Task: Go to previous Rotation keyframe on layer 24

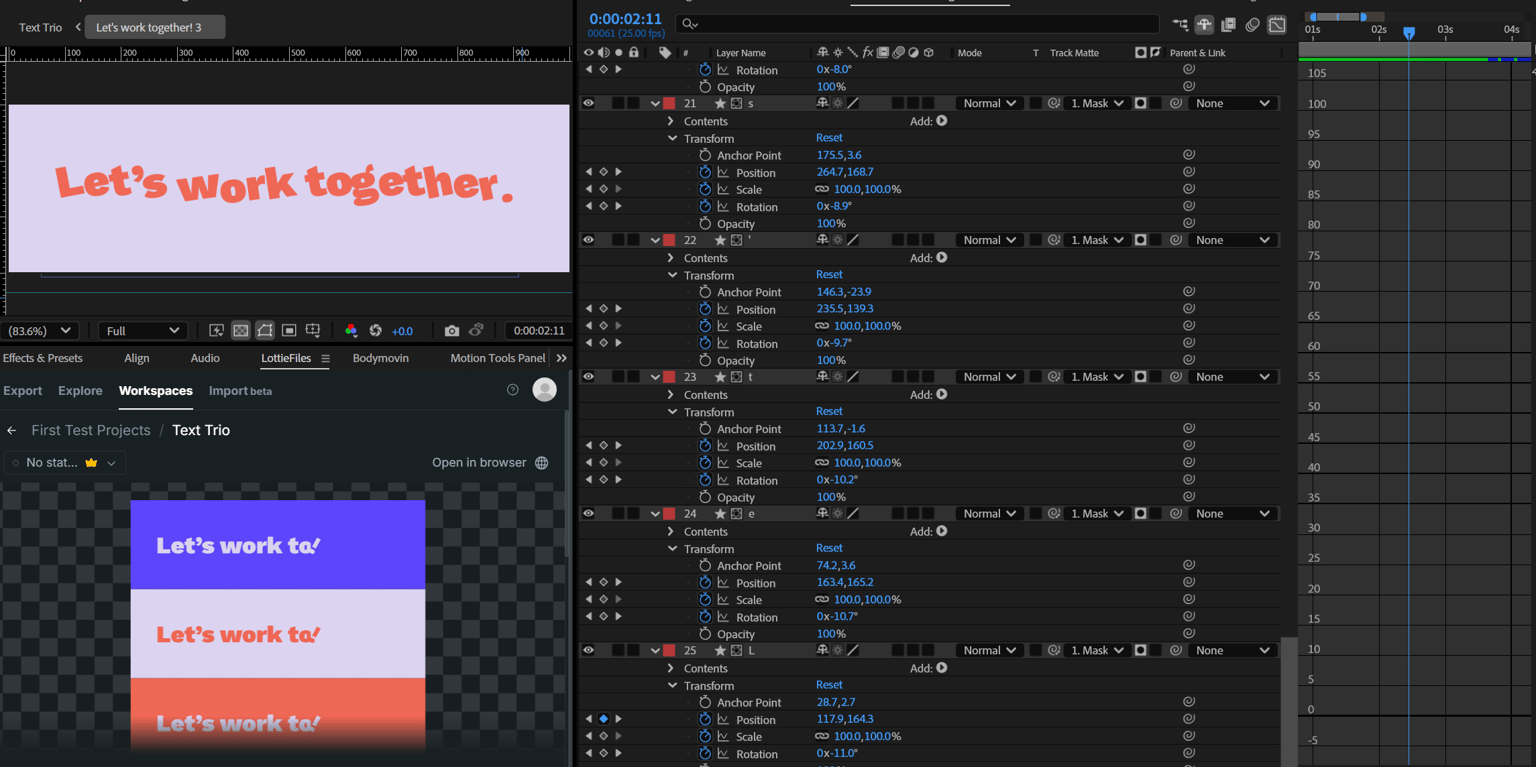Action: coord(588,616)
